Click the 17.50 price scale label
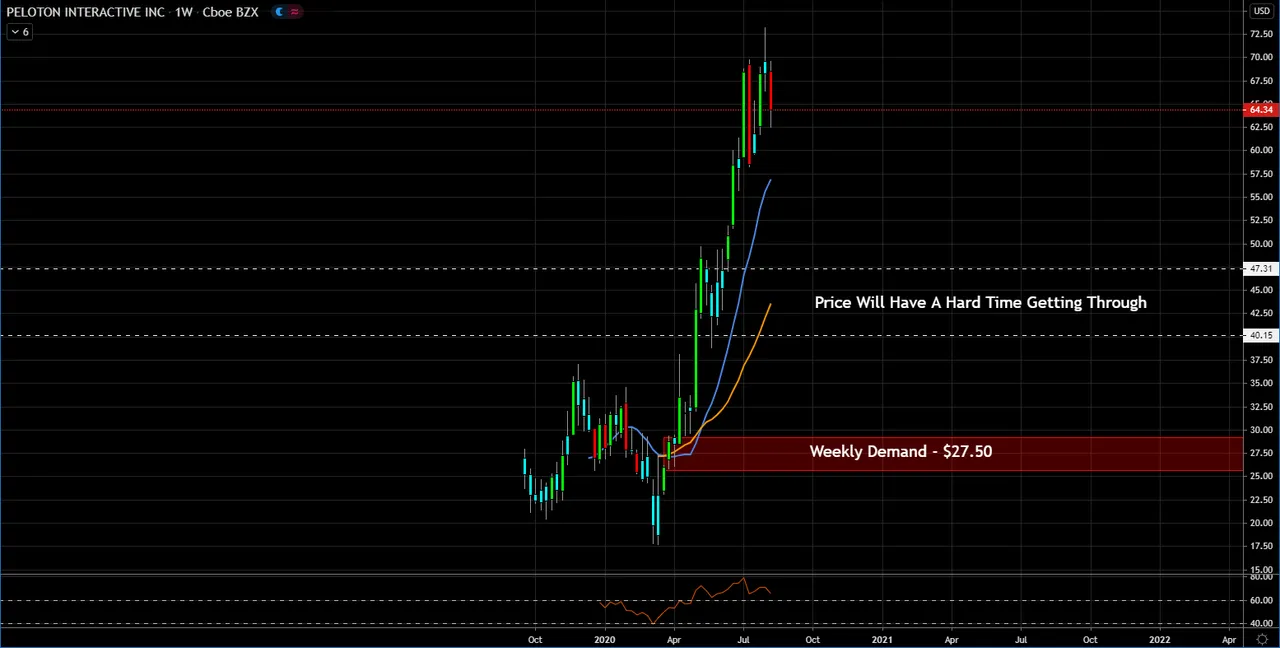 point(1261,547)
